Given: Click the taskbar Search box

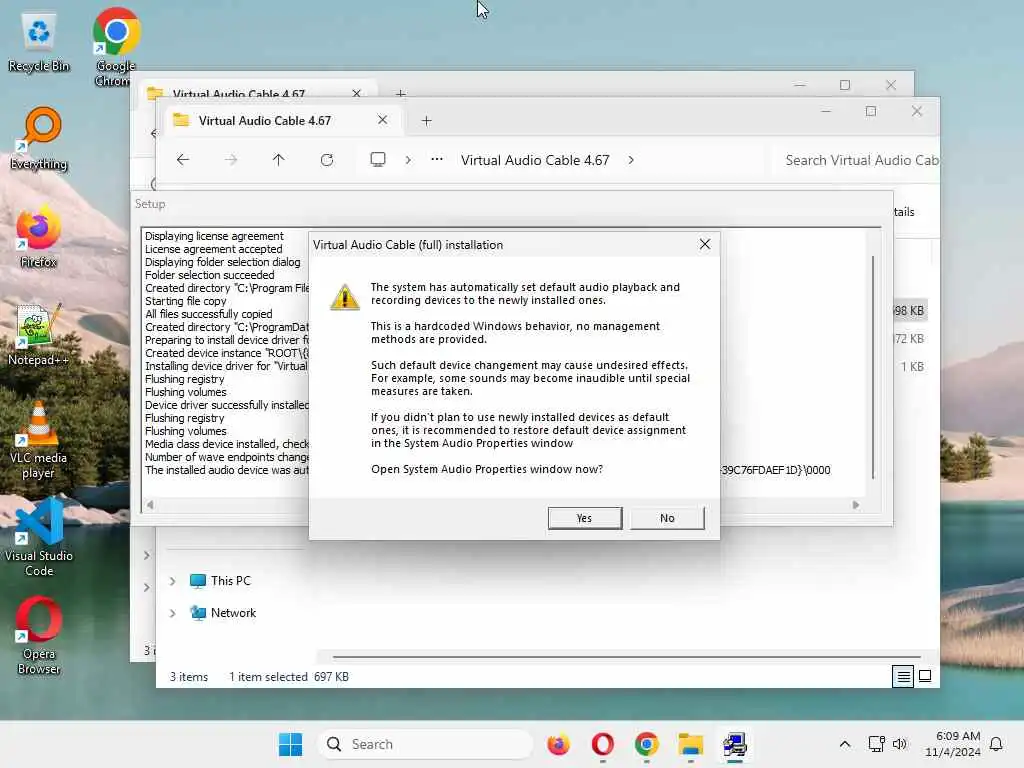Looking at the screenshot, I should pos(426,744).
